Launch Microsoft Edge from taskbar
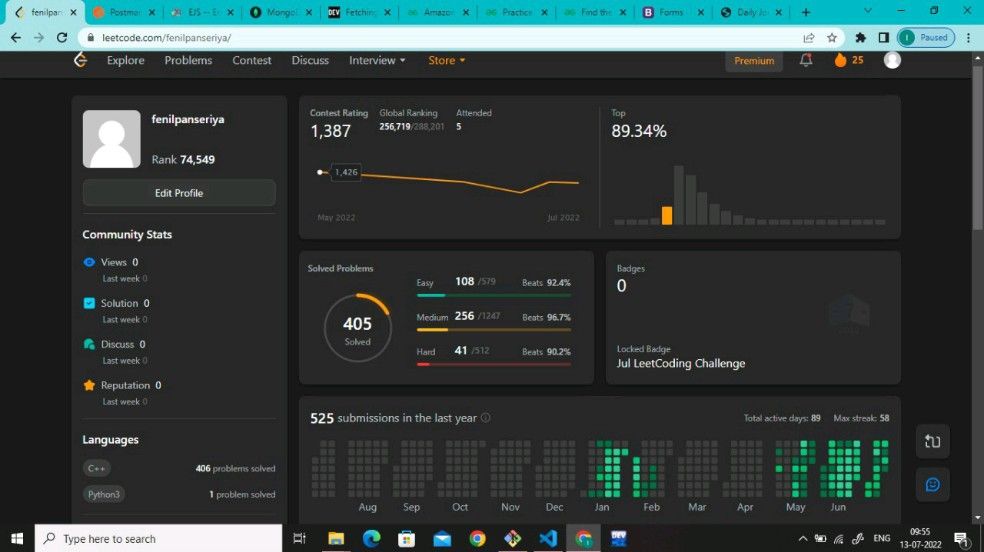The width and height of the screenshot is (984, 552). 372,538
